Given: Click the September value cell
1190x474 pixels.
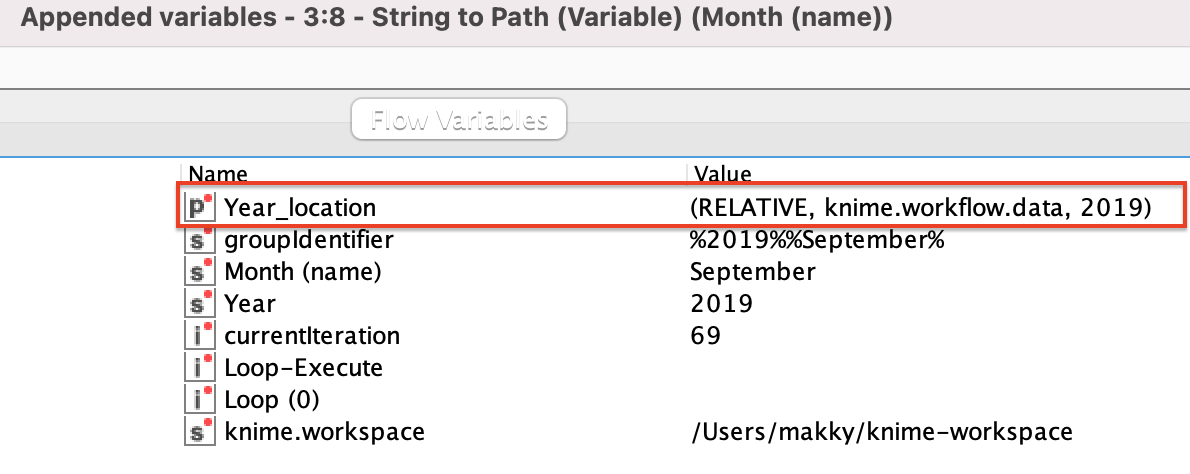Looking at the screenshot, I should coord(752,272).
